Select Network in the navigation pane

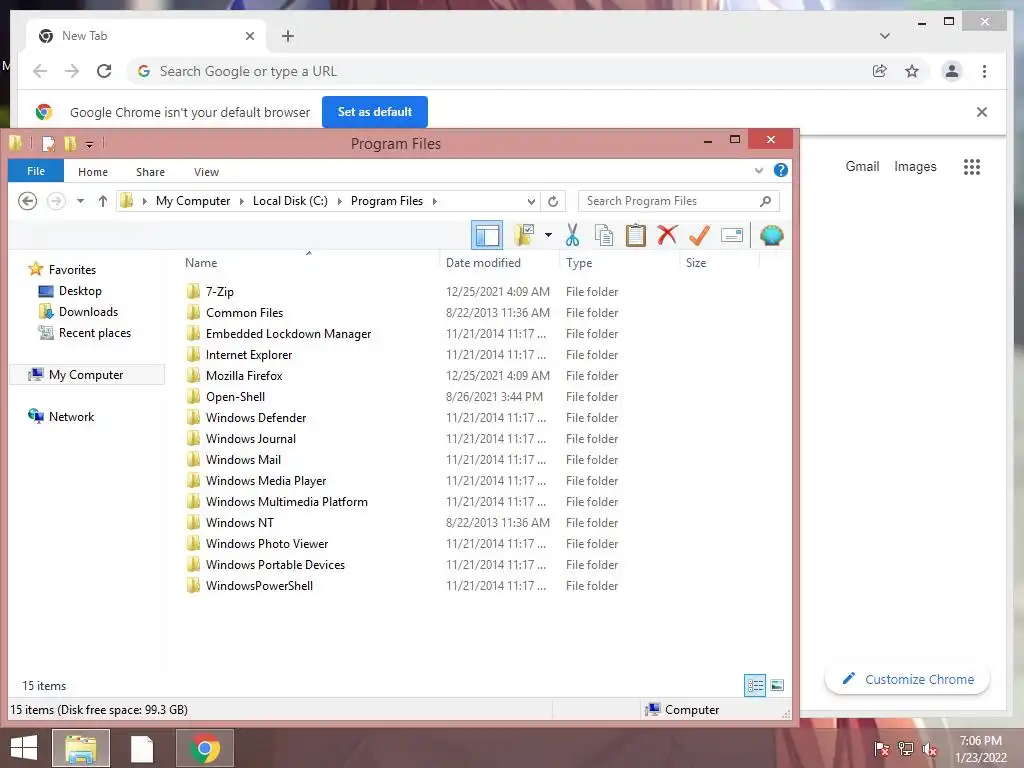[x=62, y=417]
